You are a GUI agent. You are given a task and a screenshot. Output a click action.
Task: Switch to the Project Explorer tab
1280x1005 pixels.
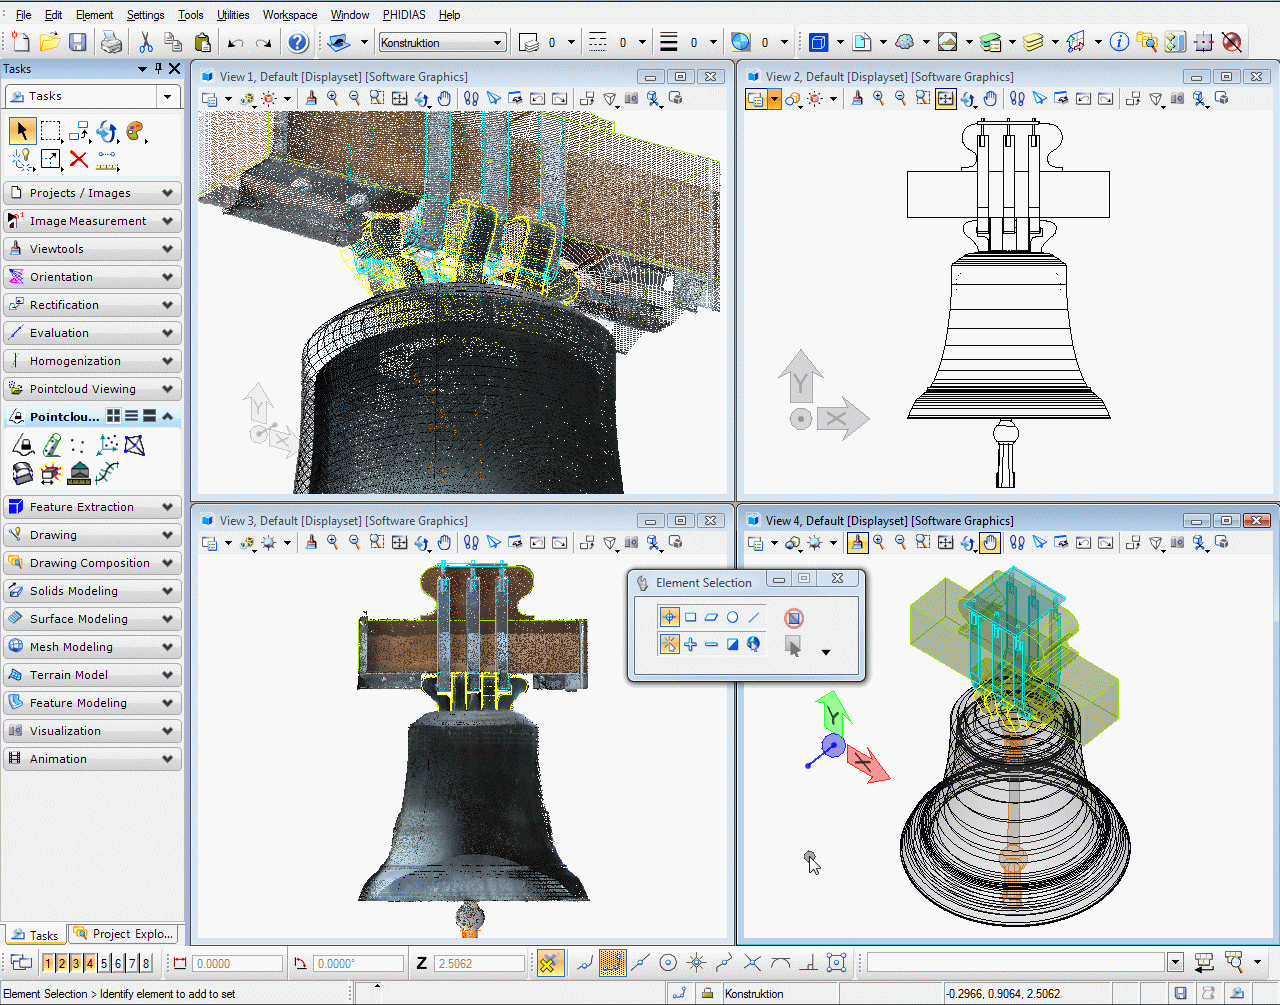tap(124, 934)
